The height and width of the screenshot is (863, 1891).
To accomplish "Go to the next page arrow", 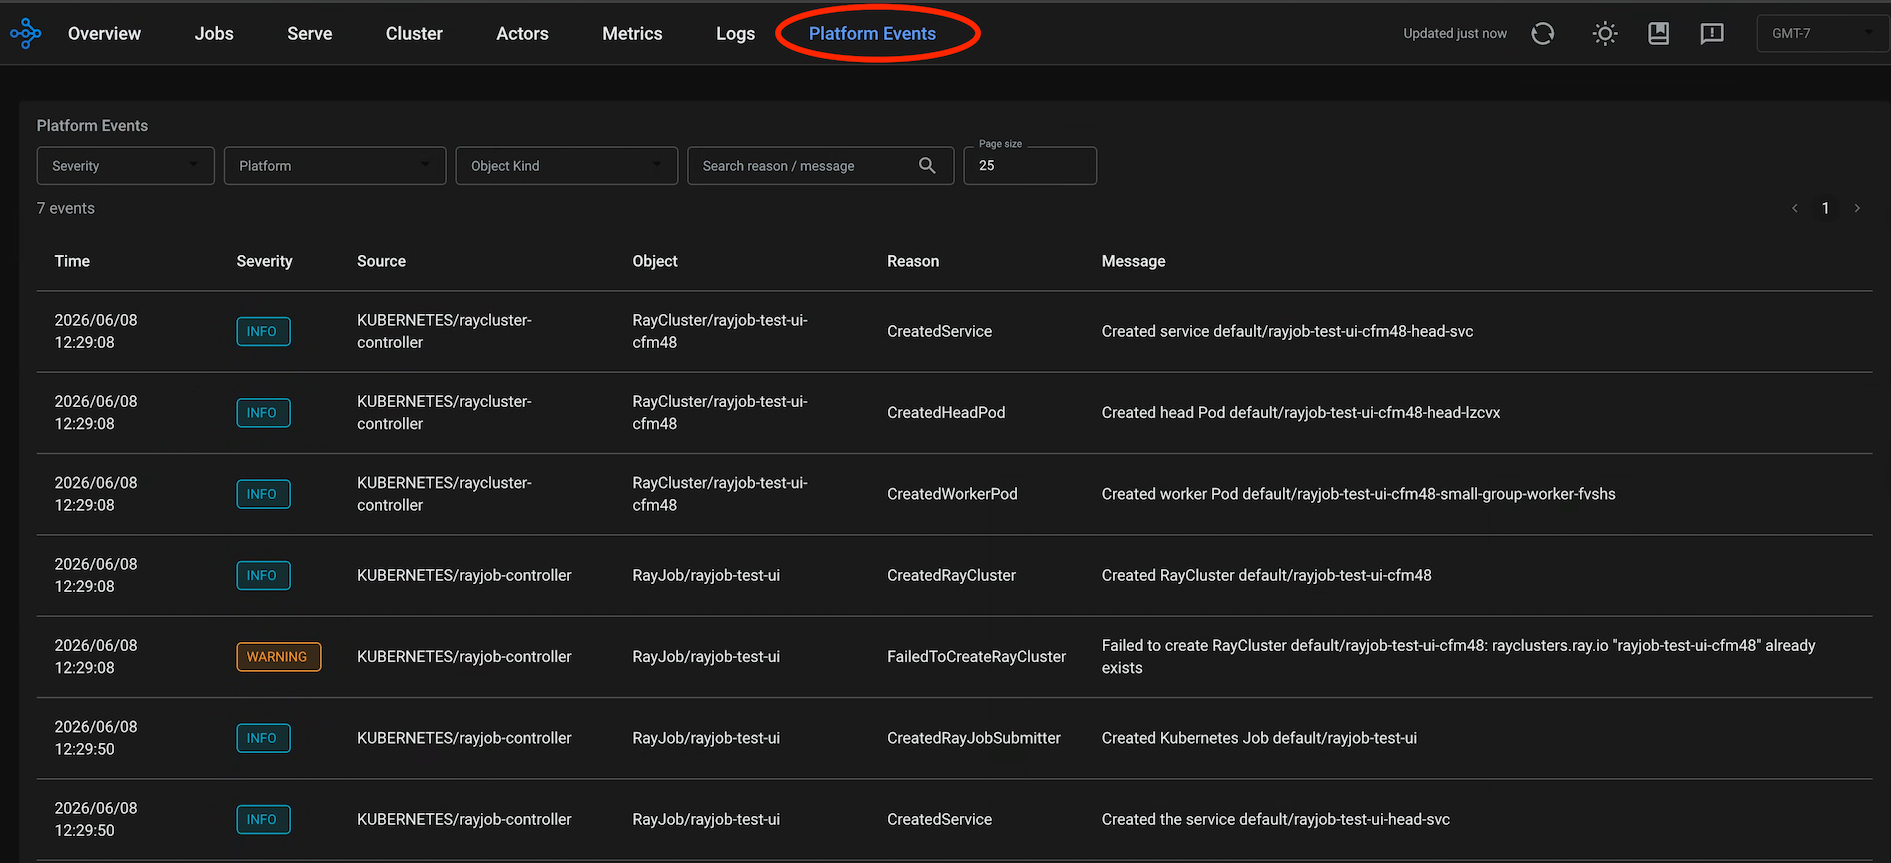I will click(1857, 208).
